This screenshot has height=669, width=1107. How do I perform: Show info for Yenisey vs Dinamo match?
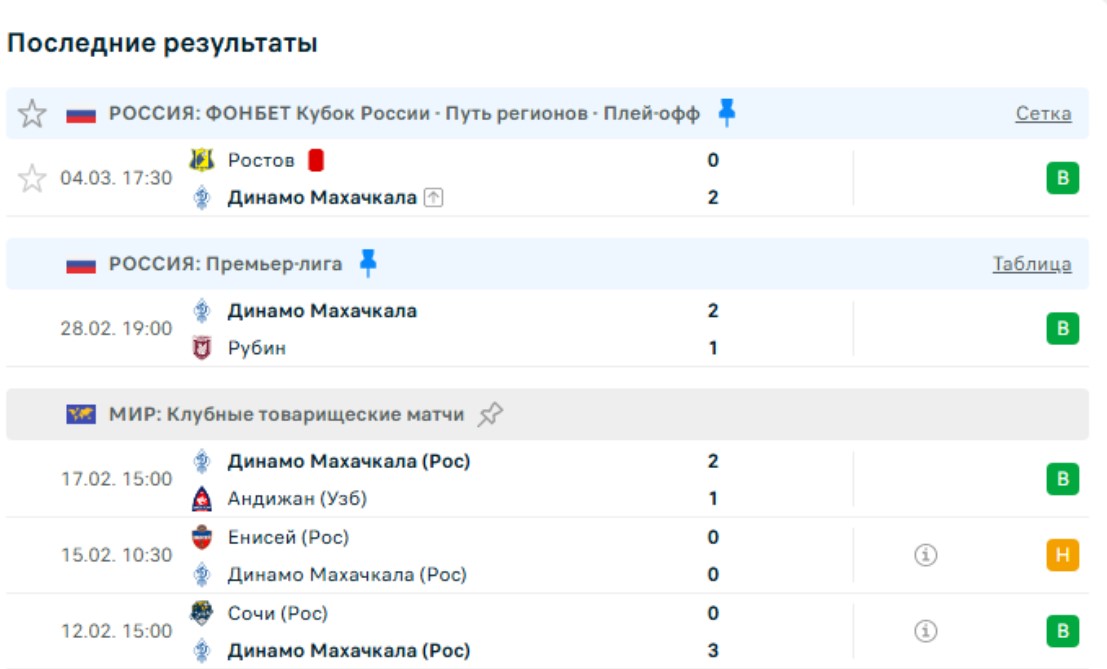pos(926,555)
